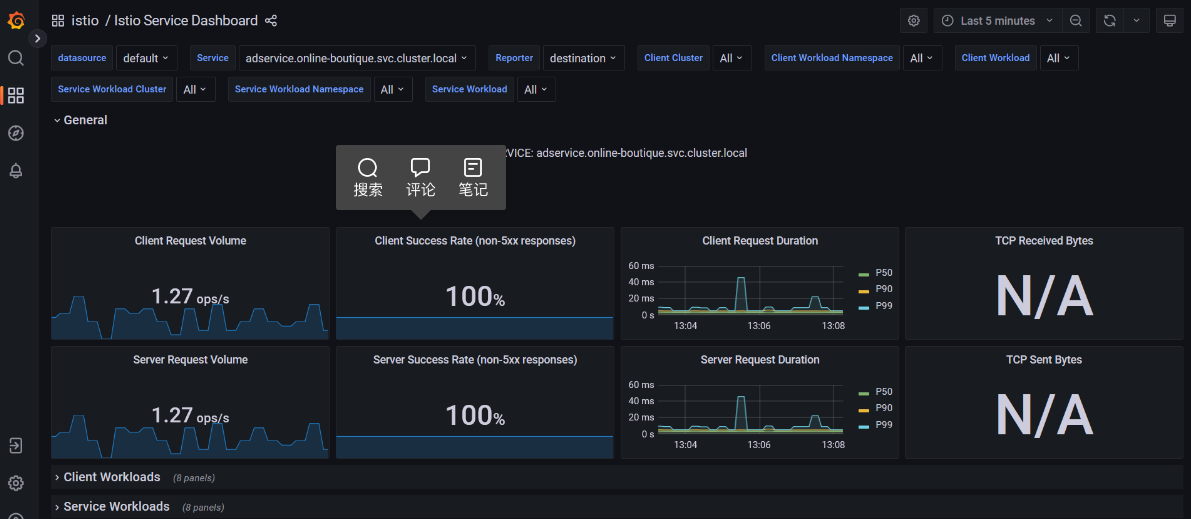Open the datasource default dropdown
Image resolution: width=1191 pixels, height=519 pixels.
[147, 58]
